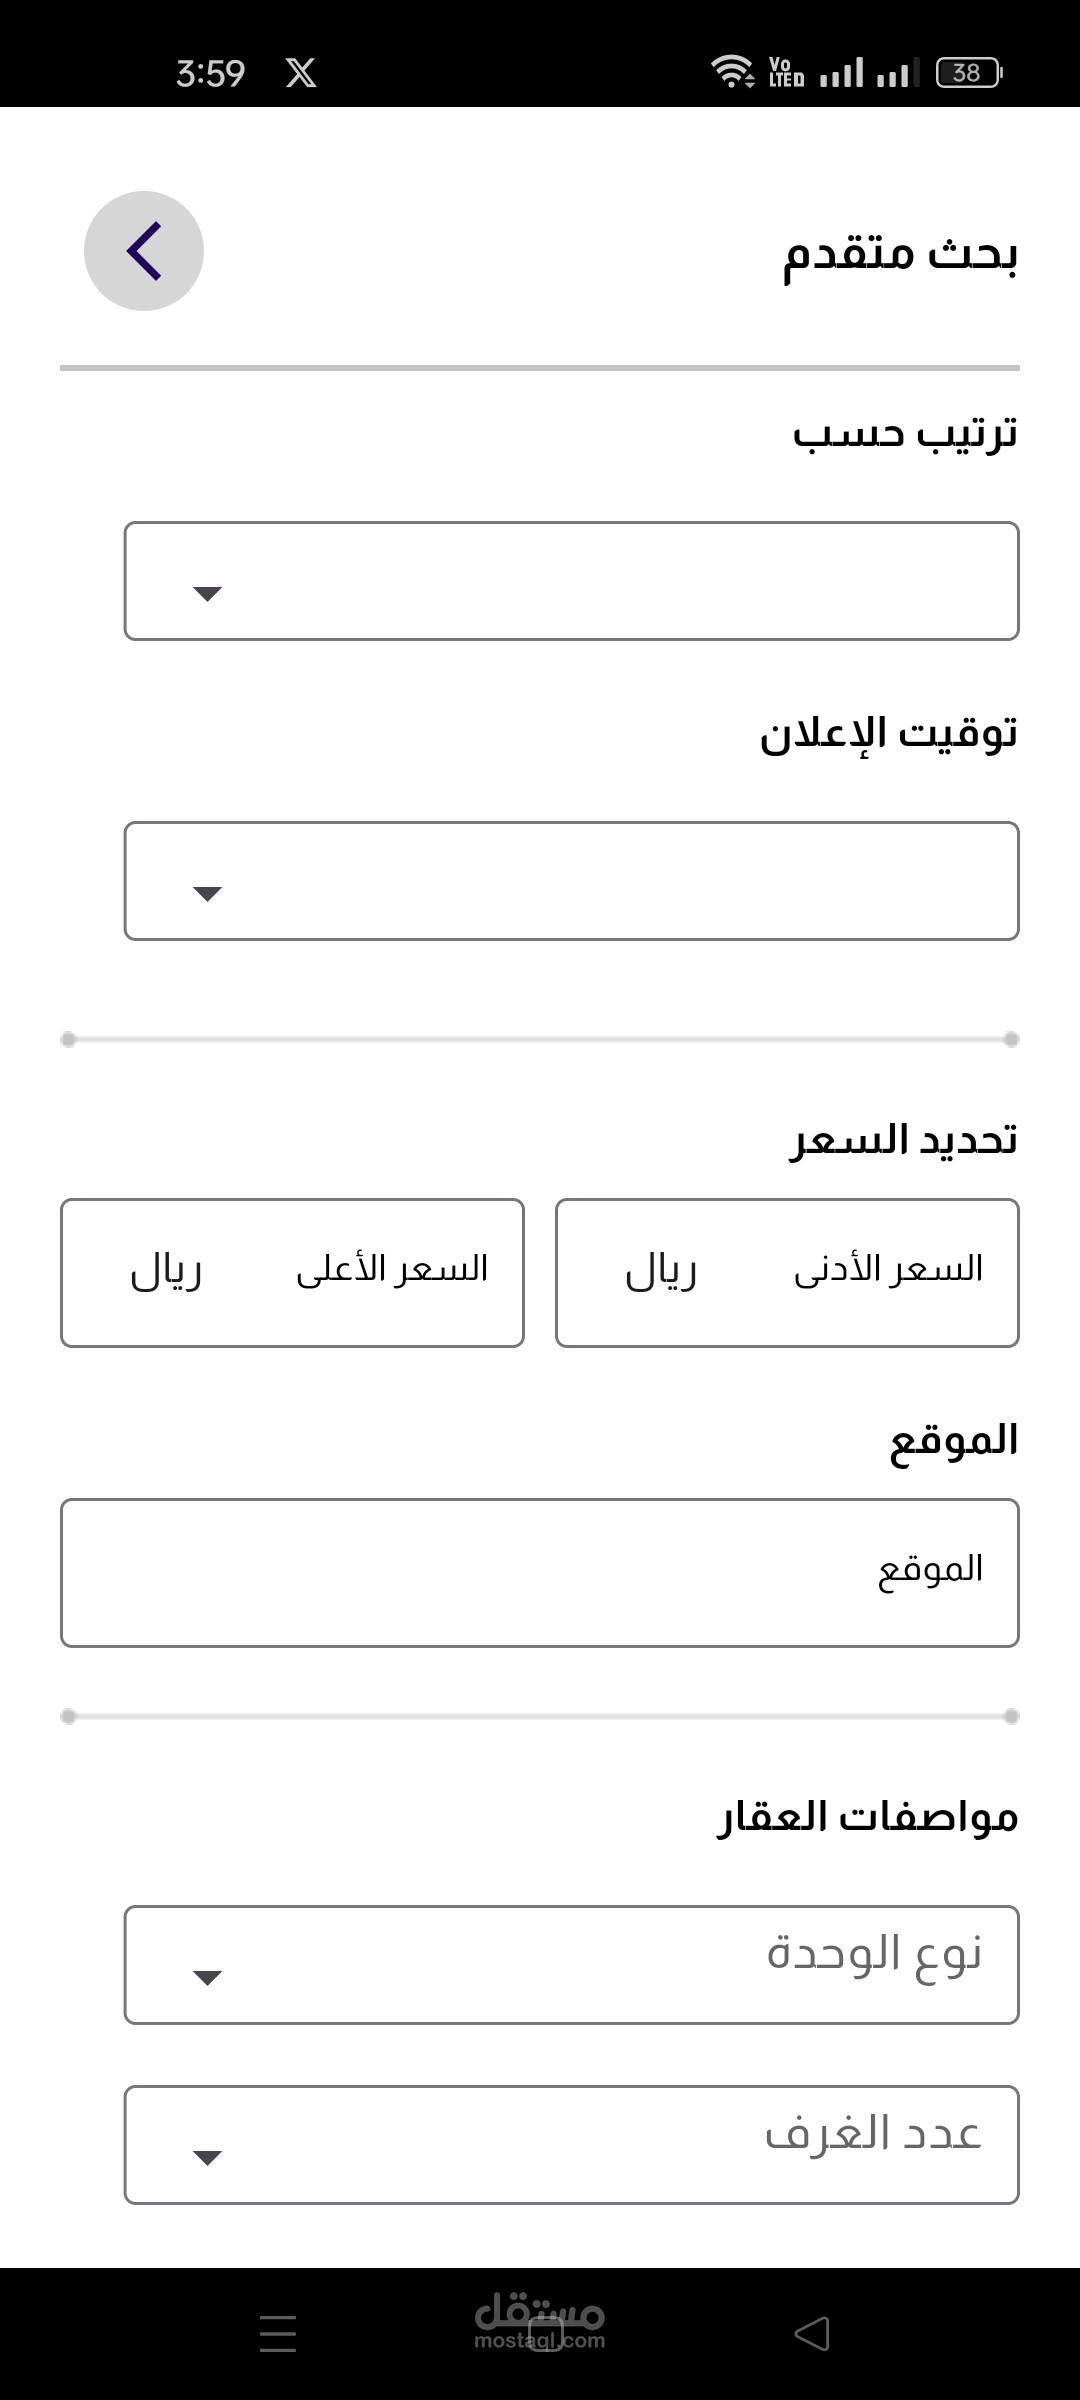This screenshot has width=1080, height=2400.
Task: Tap the Android back navigation triangle
Action: [x=811, y=2334]
